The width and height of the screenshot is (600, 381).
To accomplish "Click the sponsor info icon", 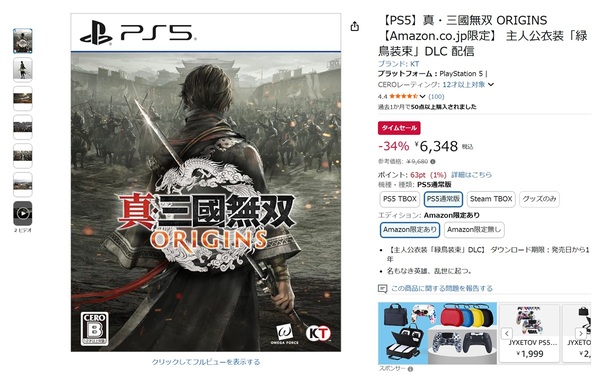I will click(411, 369).
